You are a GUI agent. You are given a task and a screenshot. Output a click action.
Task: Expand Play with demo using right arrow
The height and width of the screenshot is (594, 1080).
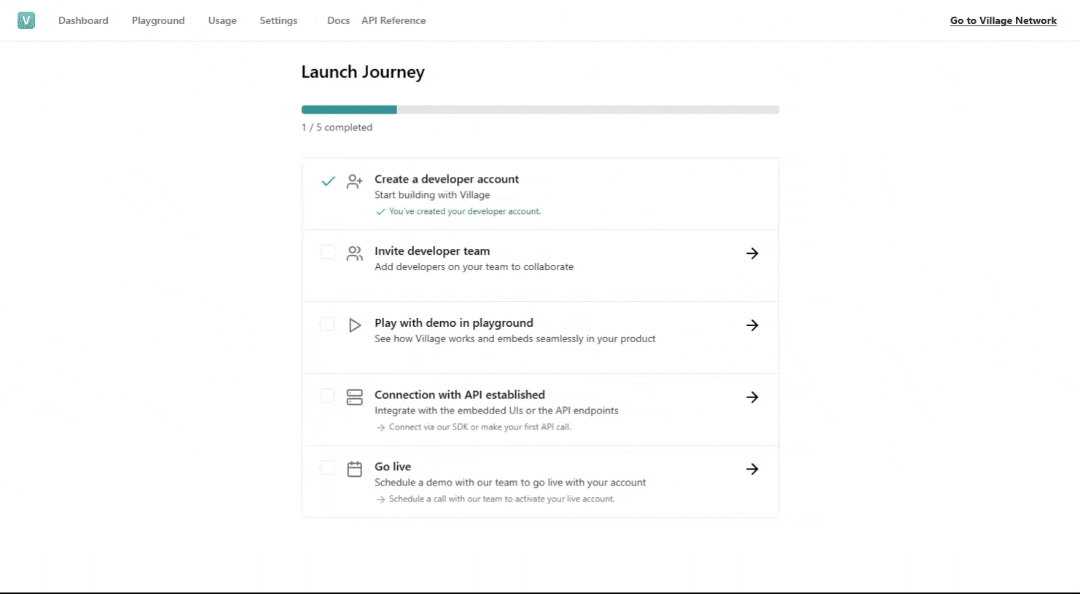coord(752,325)
